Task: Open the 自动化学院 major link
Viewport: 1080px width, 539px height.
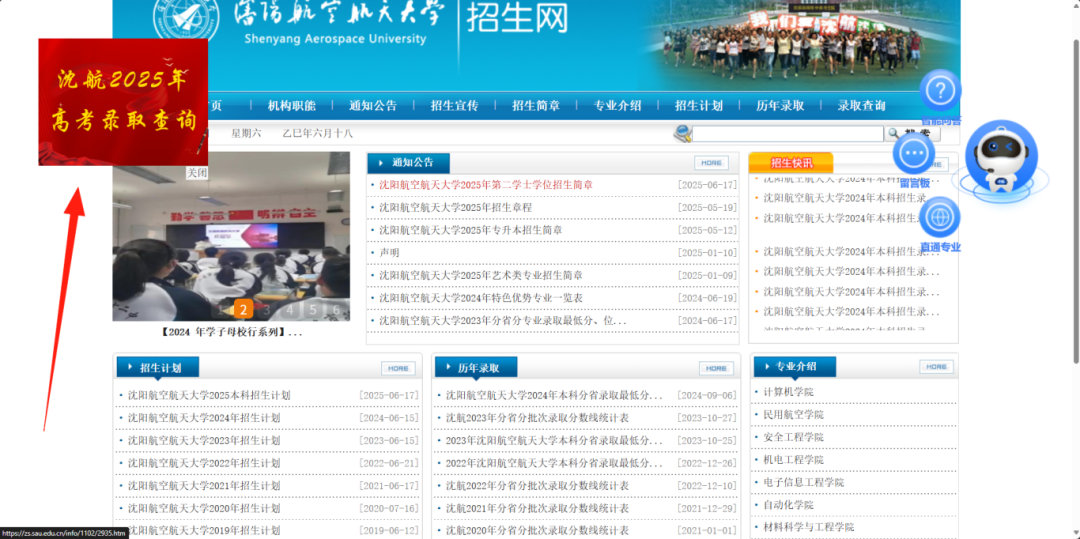Action: 788,505
